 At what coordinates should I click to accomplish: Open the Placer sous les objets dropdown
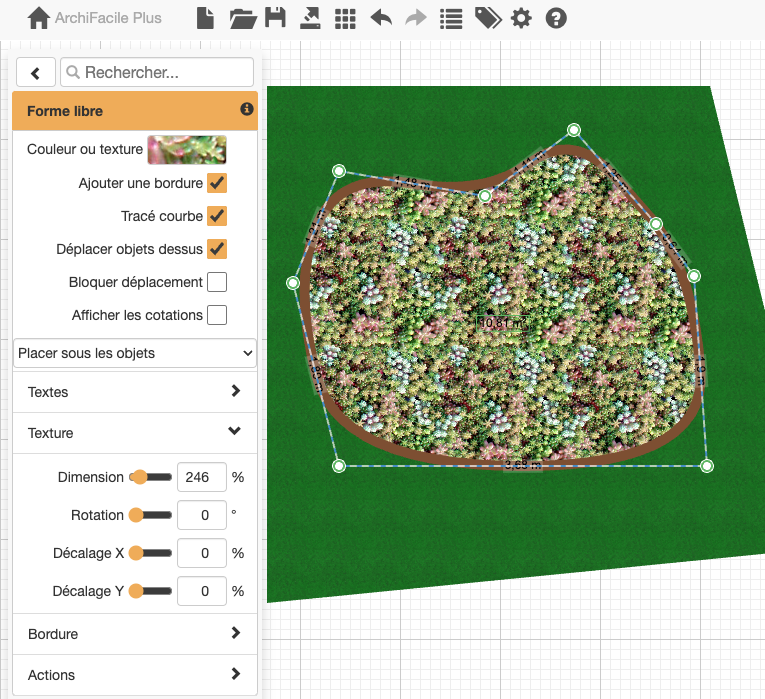[x=136, y=353]
